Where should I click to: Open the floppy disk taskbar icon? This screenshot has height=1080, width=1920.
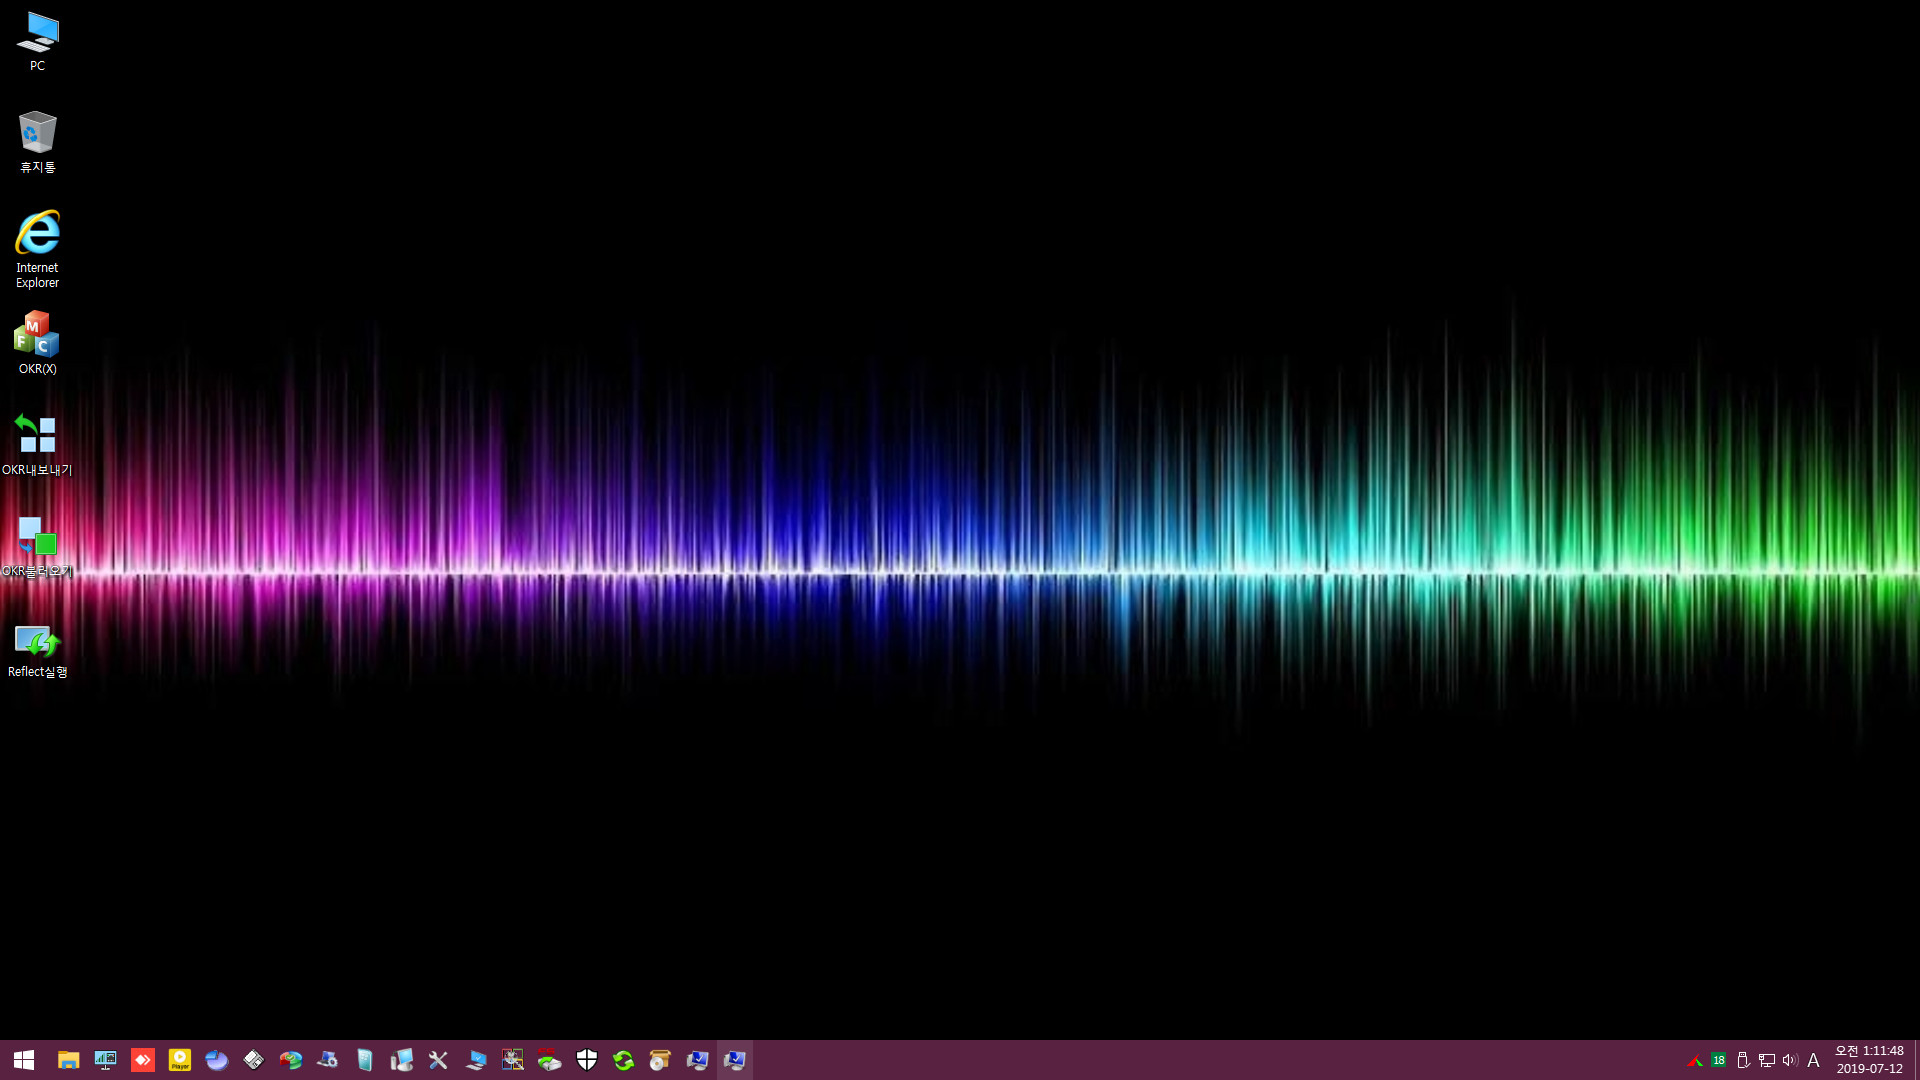pyautogui.click(x=254, y=1060)
